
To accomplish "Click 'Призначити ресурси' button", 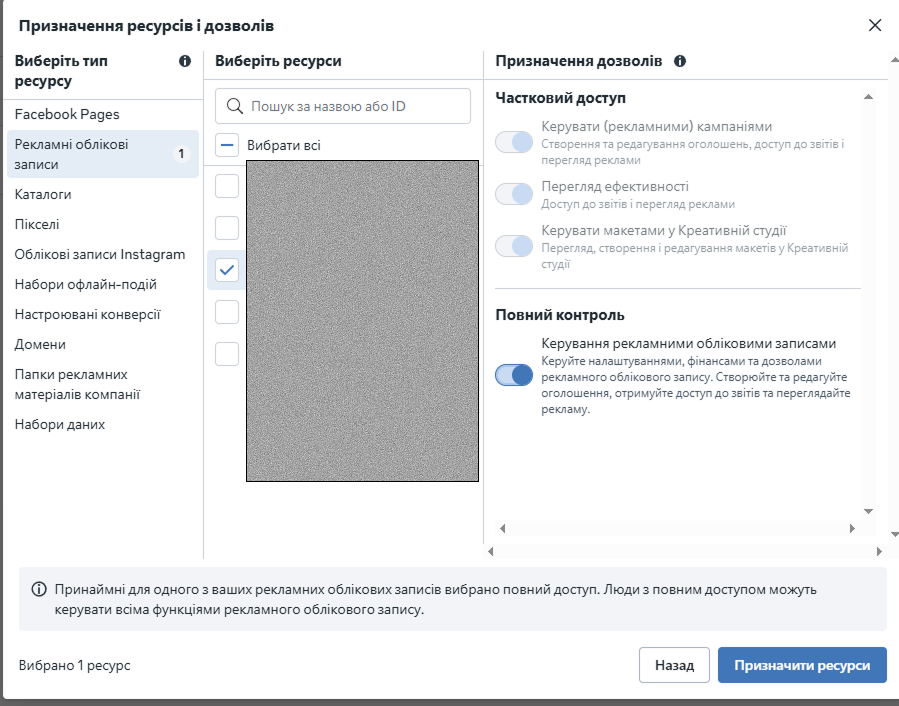I will 802,665.
